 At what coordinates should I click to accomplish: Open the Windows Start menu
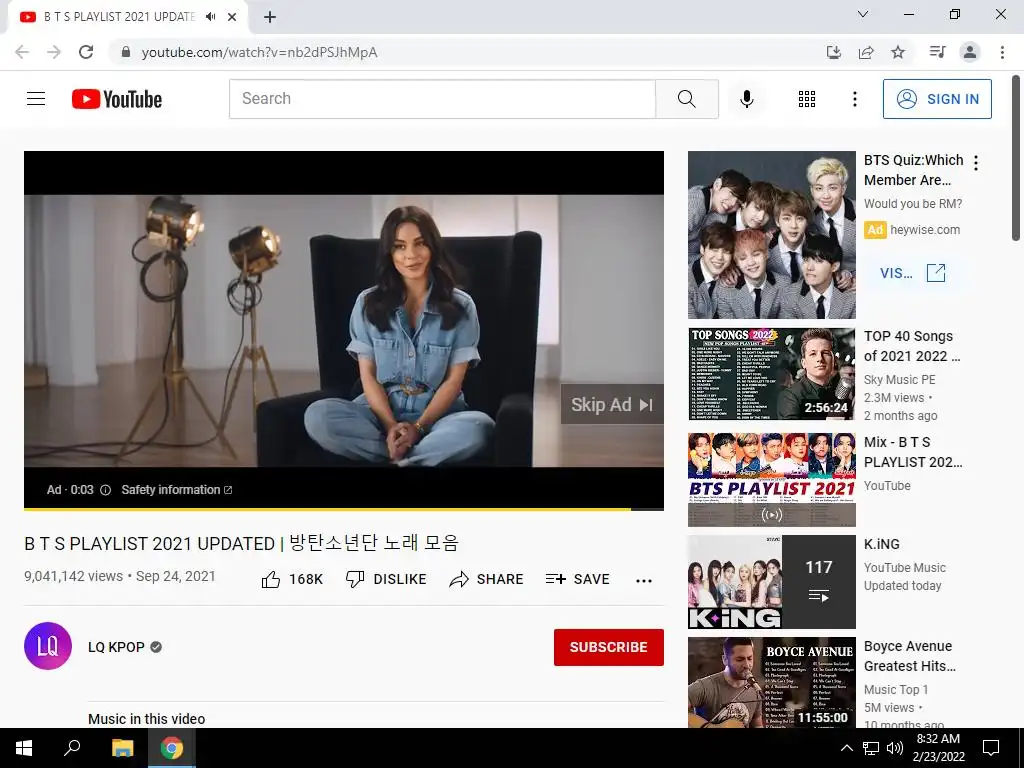tap(24, 748)
